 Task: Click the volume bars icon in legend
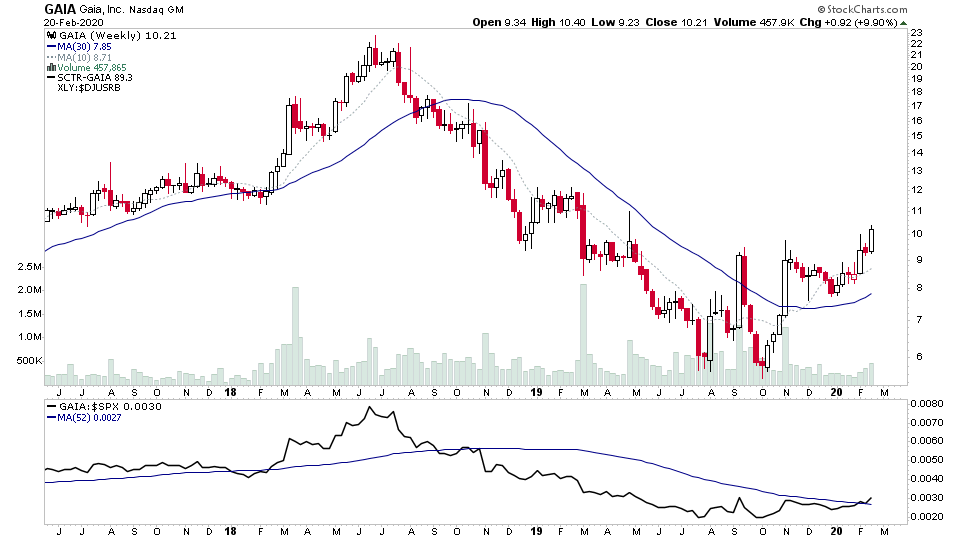click(51, 67)
